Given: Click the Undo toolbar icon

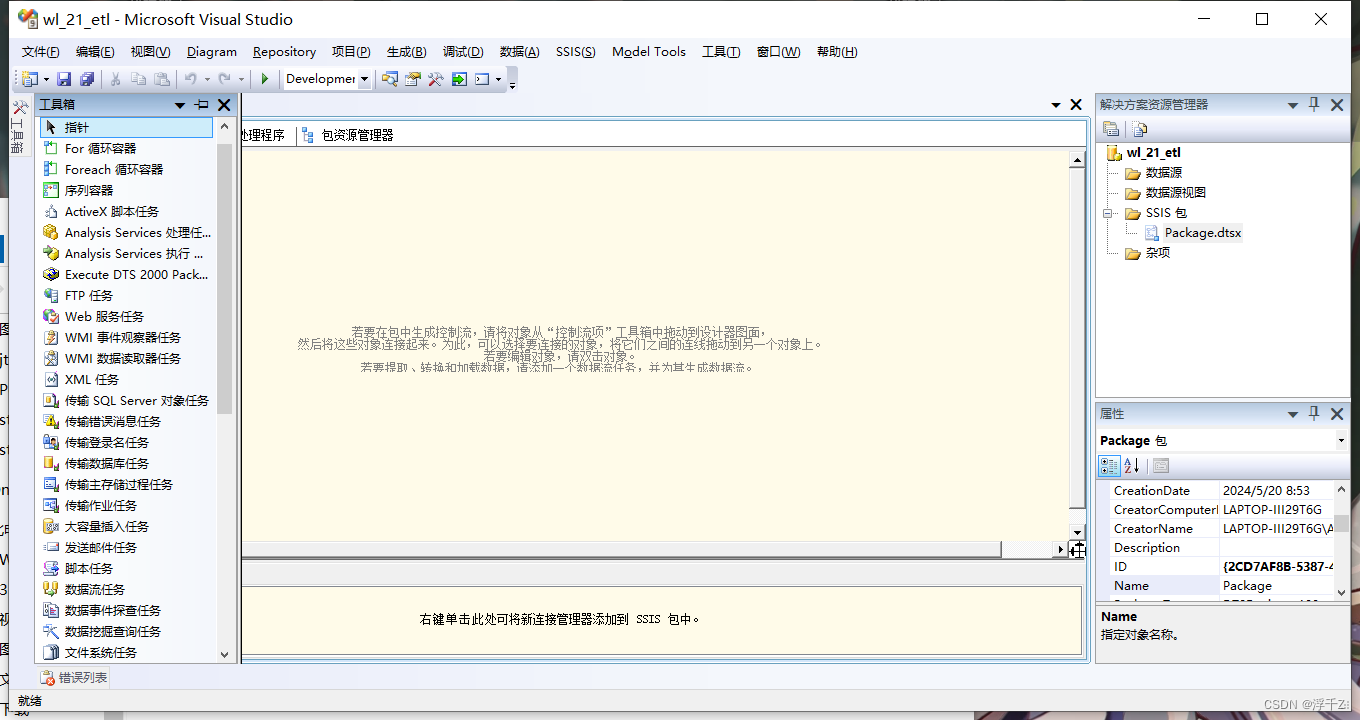Looking at the screenshot, I should (190, 79).
